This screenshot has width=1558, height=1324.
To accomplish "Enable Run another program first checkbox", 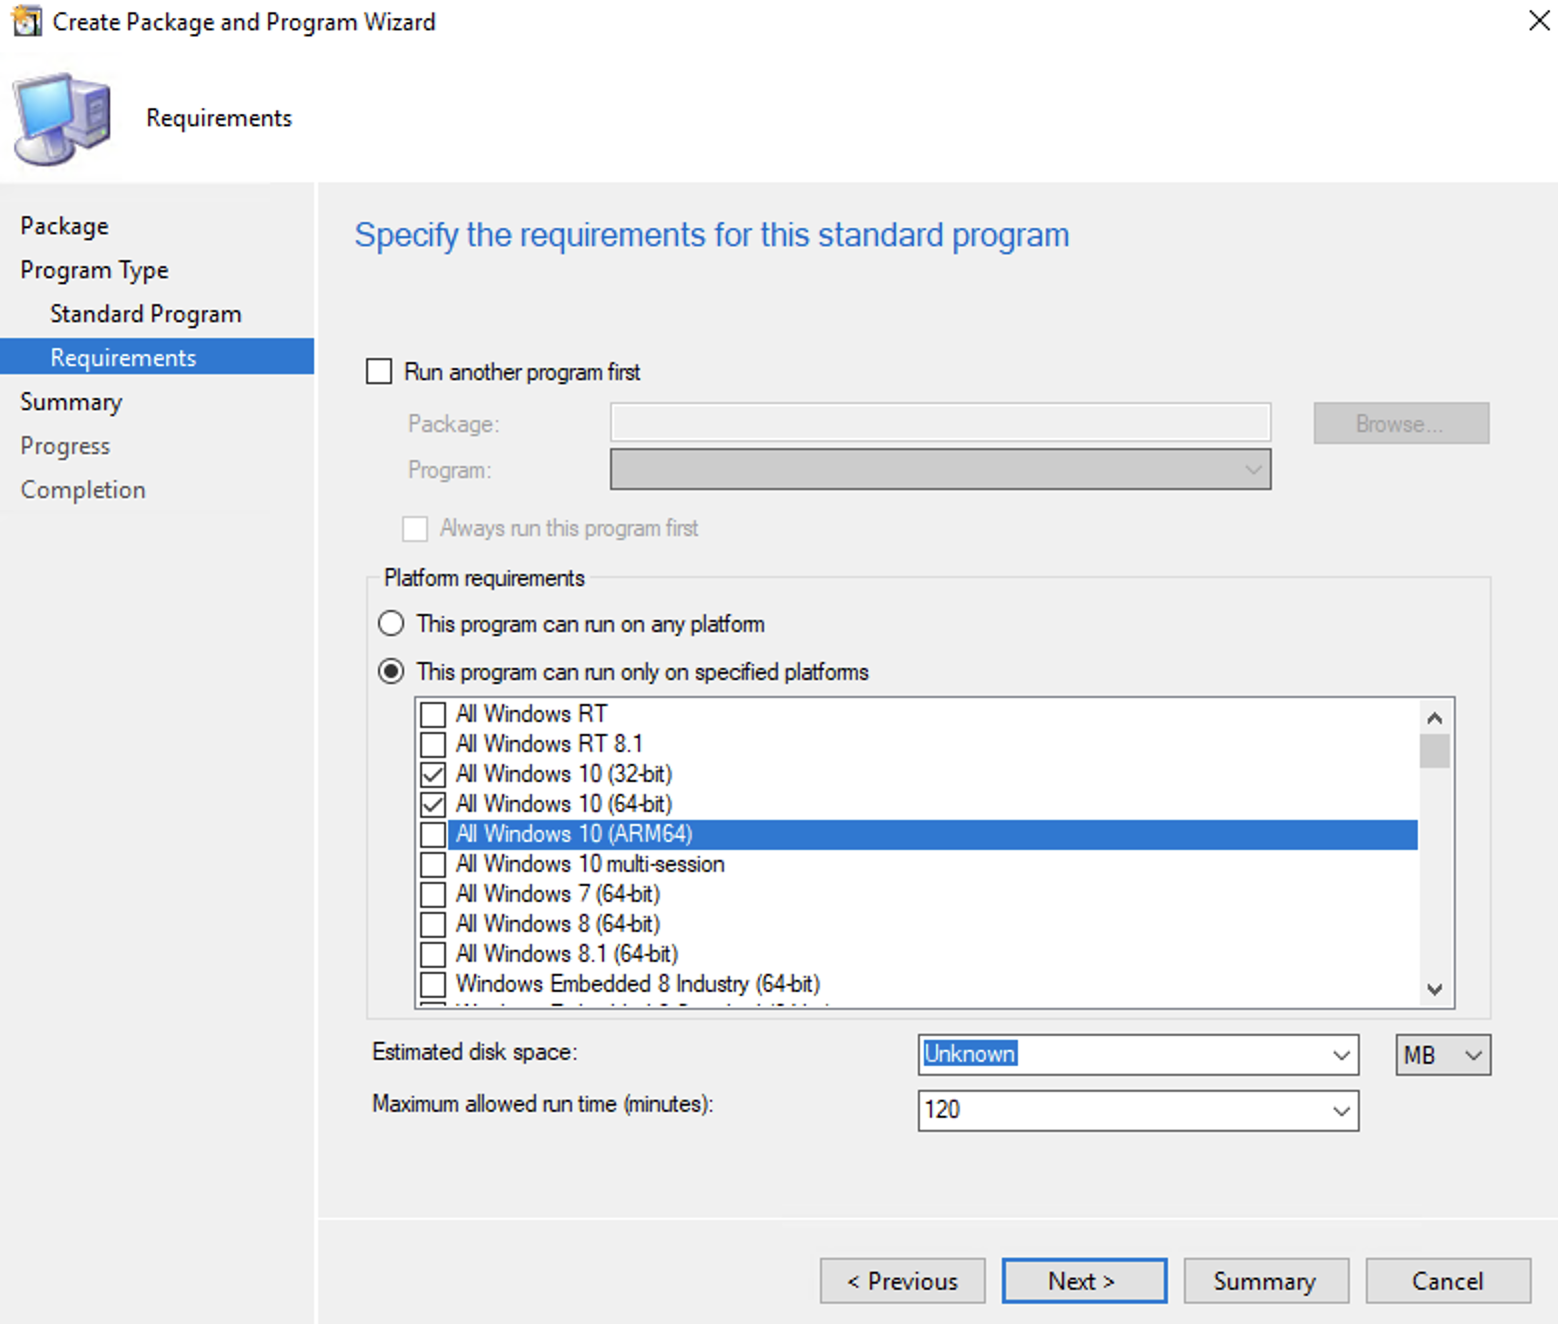I will tap(380, 372).
